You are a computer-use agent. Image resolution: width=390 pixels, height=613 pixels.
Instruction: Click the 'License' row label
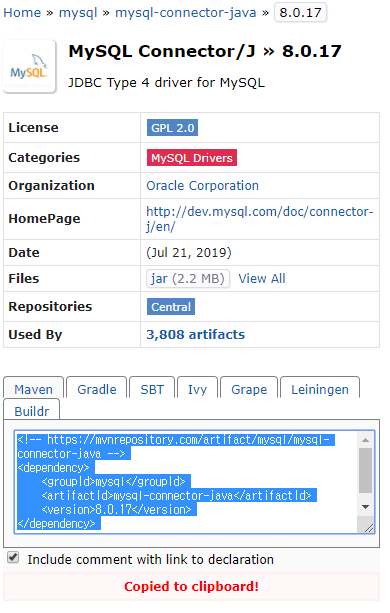pyautogui.click(x=33, y=127)
